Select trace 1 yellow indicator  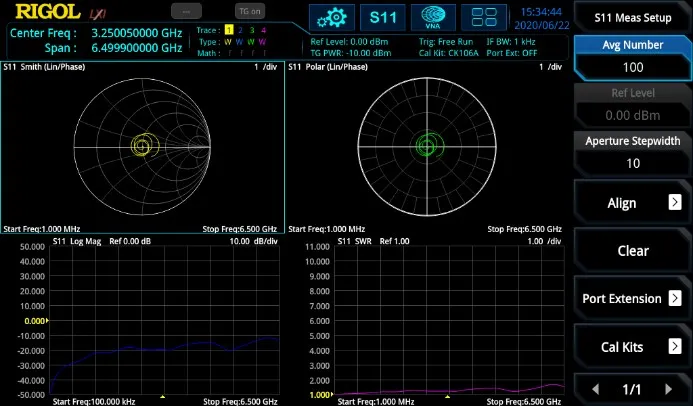pos(228,30)
